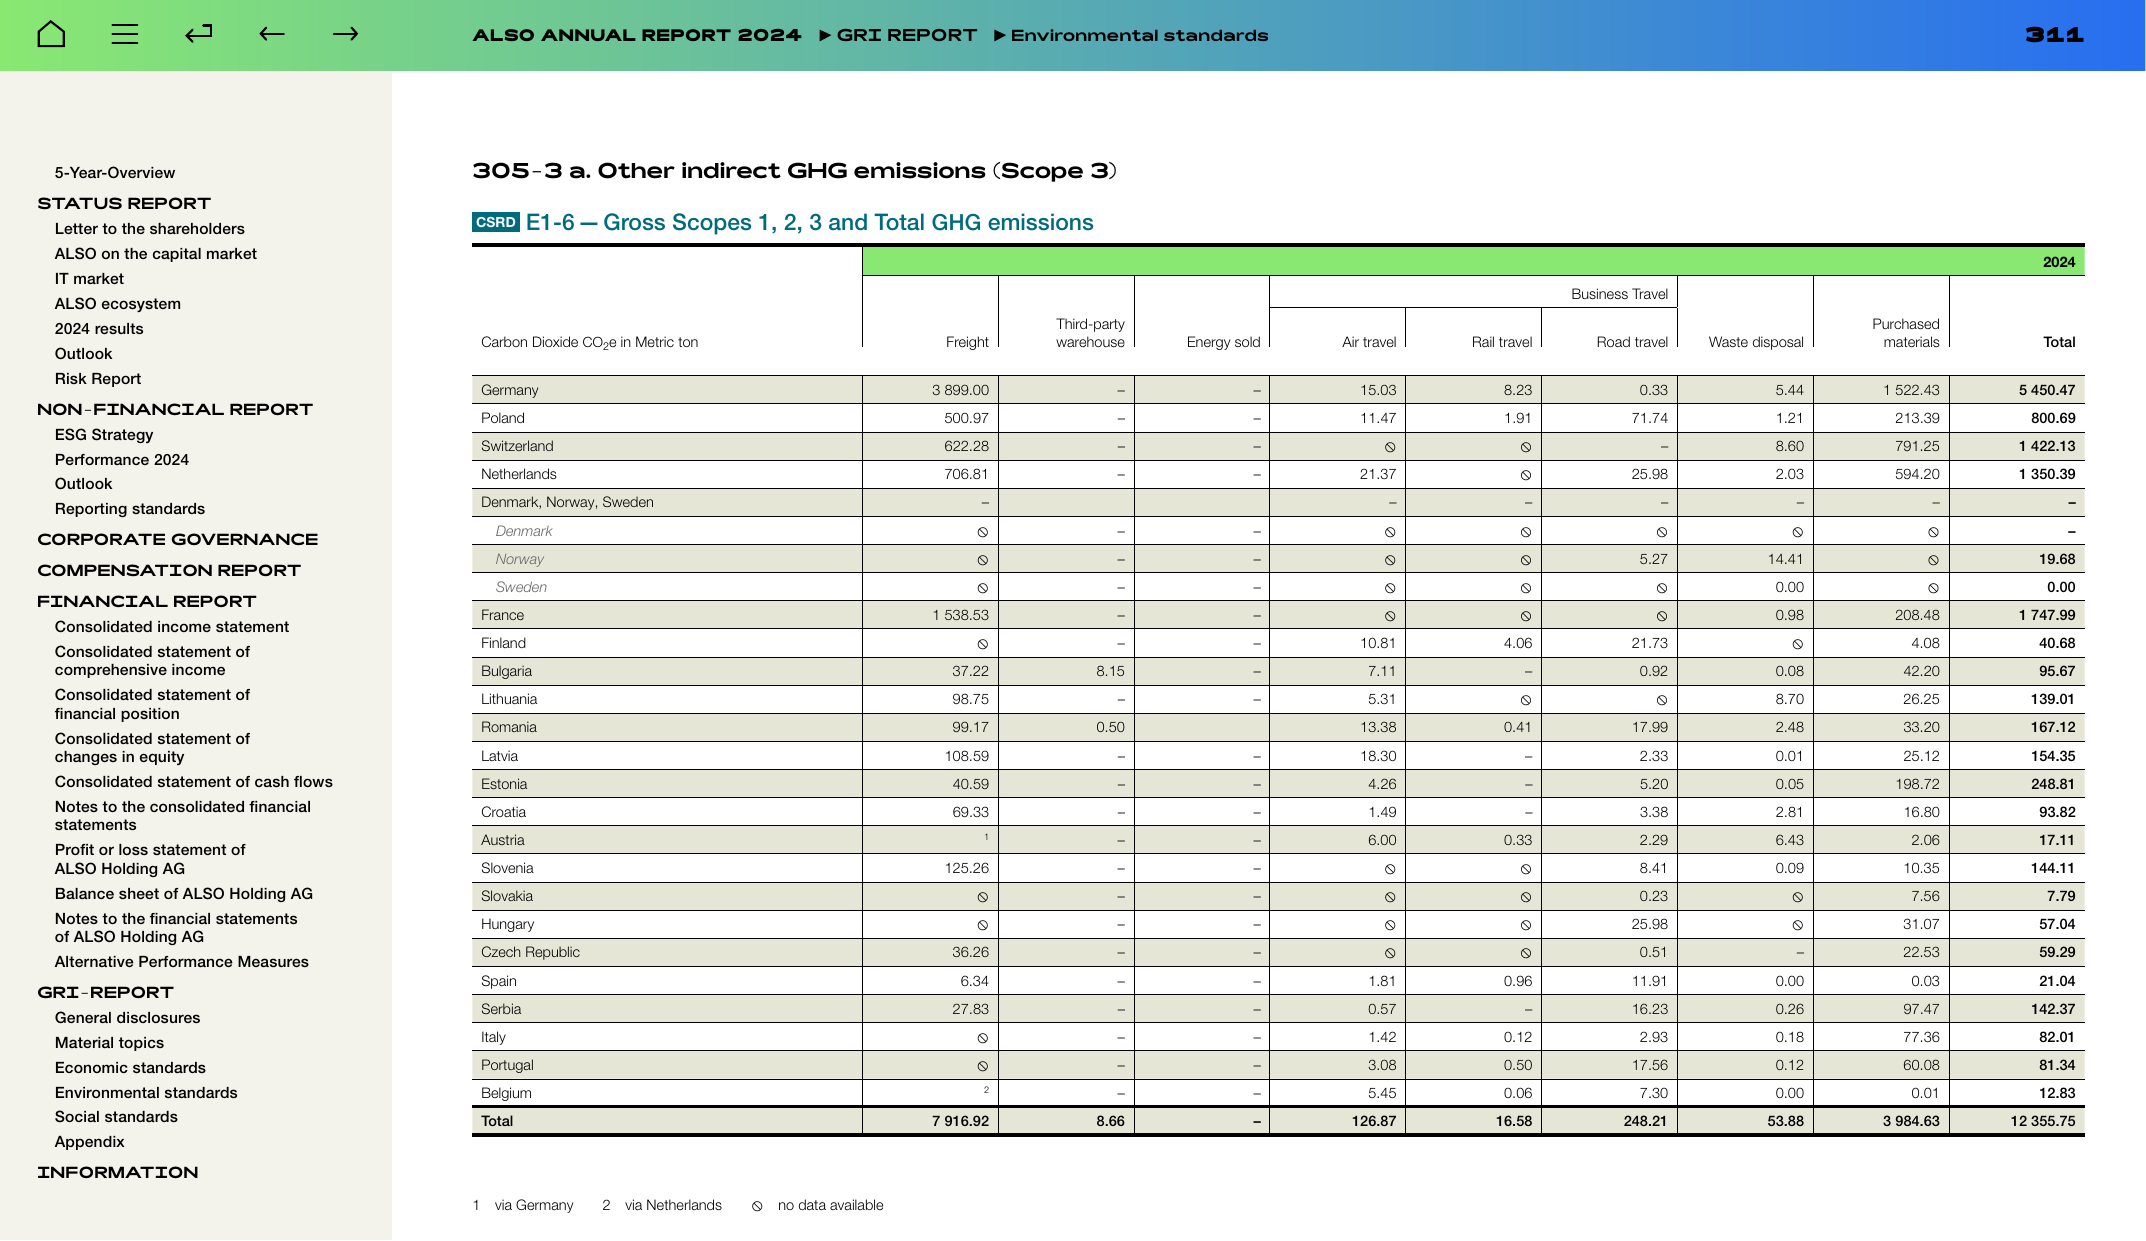Open 5-Year-Overview in sidebar

tap(115, 173)
